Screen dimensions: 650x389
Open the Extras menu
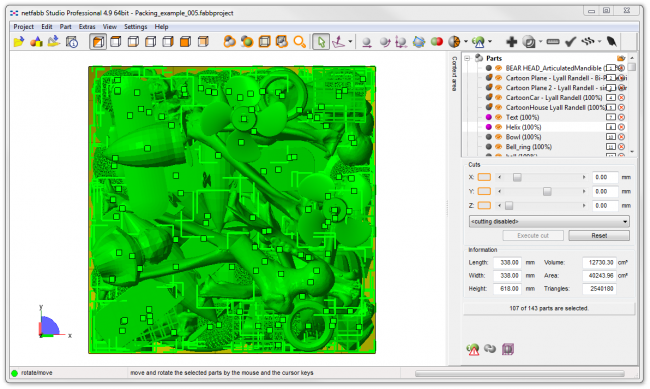pyautogui.click(x=87, y=27)
